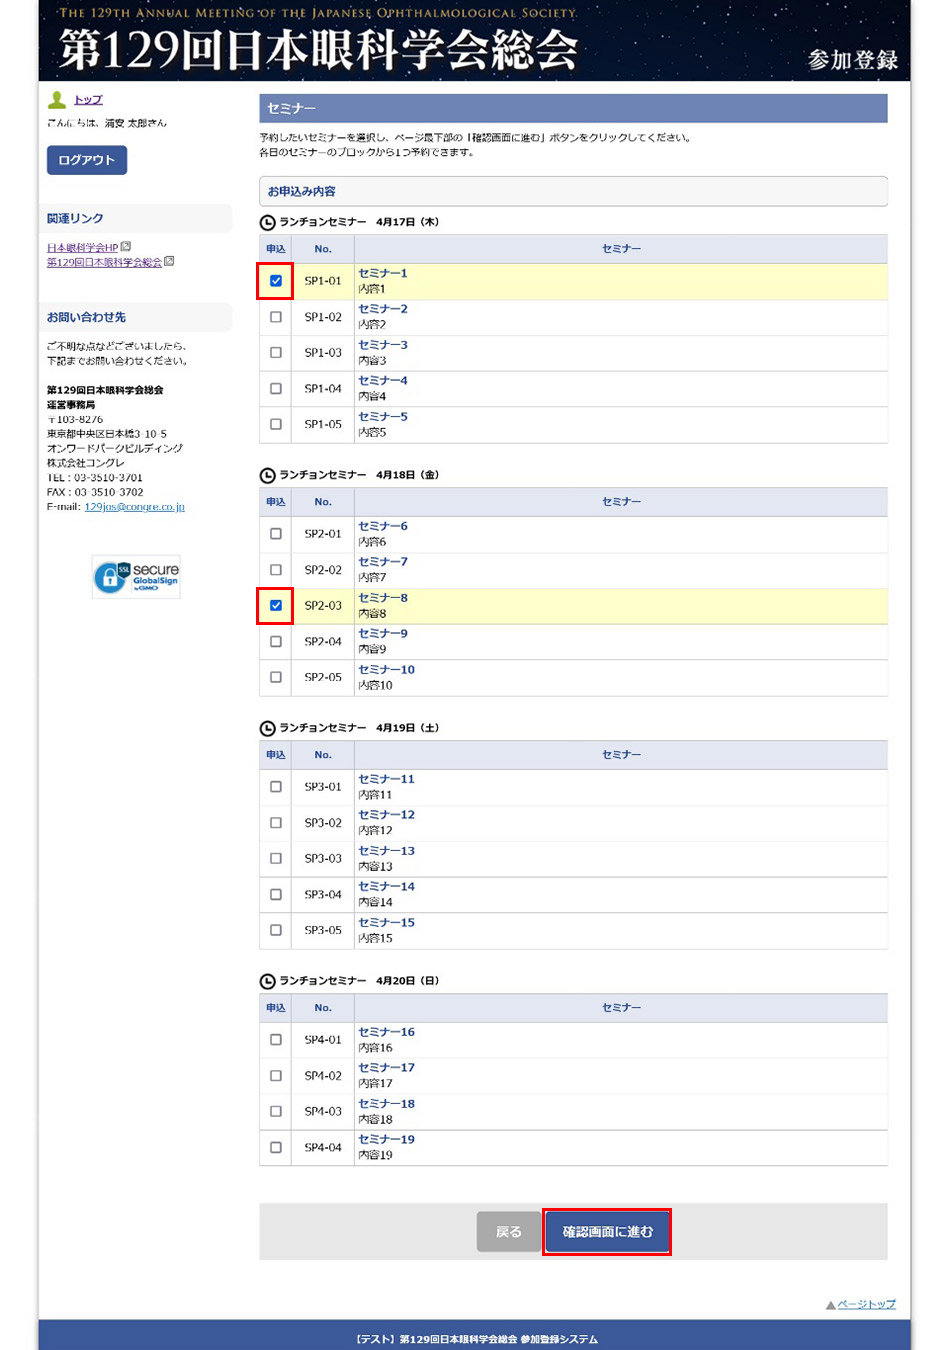Click the external-link icon next to 第129回日本眼科学会総会
Screen dimensions: 950x1350
[169, 261]
